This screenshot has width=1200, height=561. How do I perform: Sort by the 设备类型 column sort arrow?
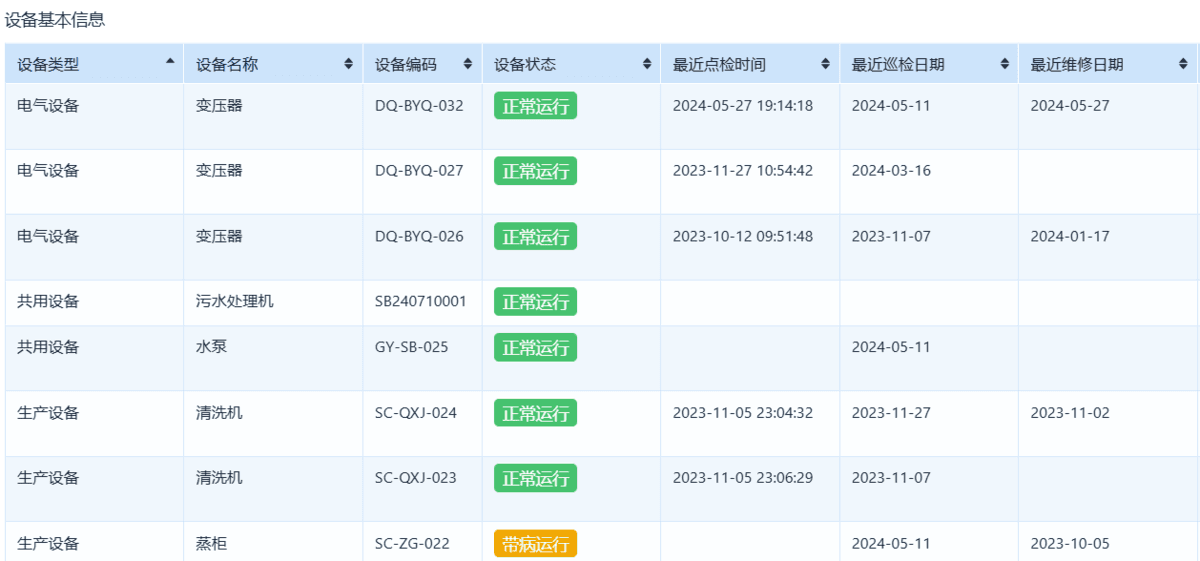pos(170,61)
